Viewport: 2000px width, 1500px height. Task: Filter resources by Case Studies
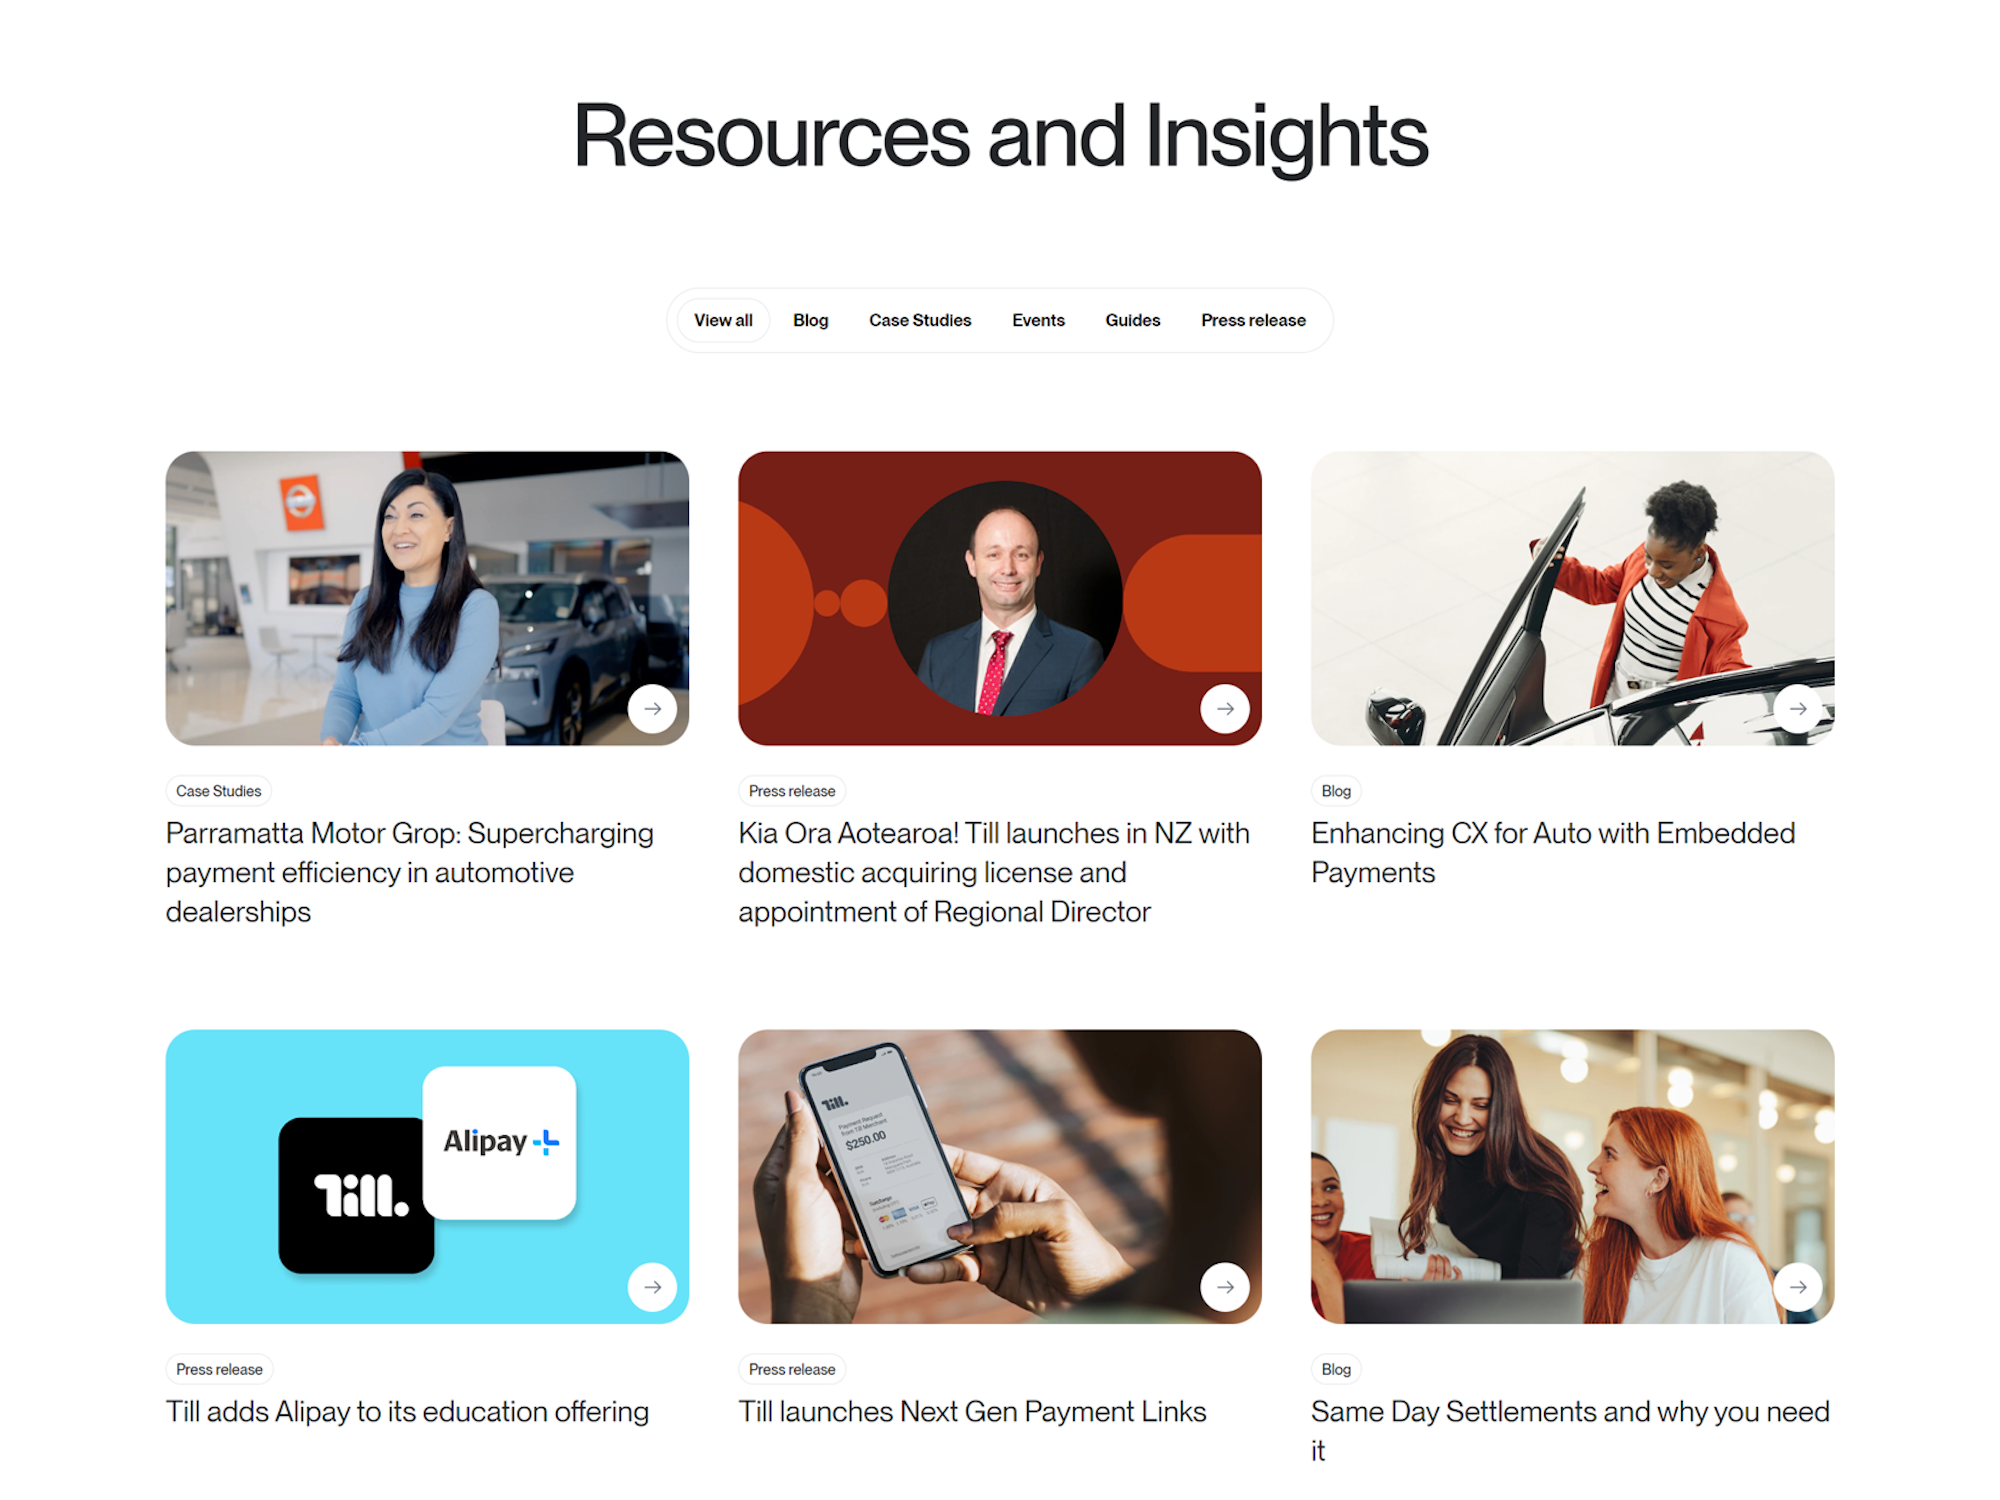(x=920, y=320)
